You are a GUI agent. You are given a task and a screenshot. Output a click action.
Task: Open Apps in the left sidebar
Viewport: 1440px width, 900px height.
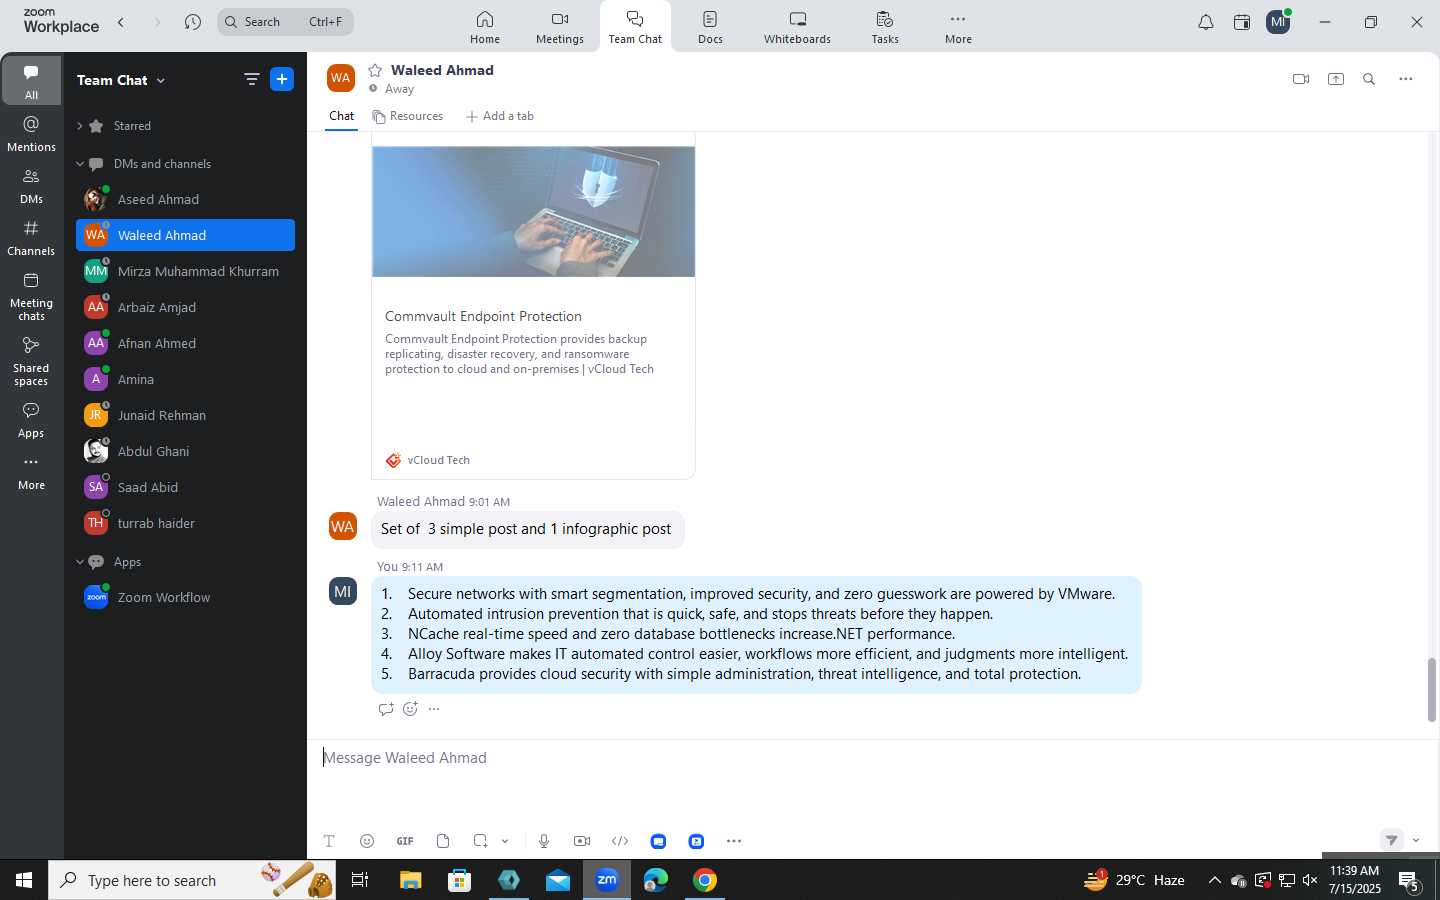(x=31, y=420)
